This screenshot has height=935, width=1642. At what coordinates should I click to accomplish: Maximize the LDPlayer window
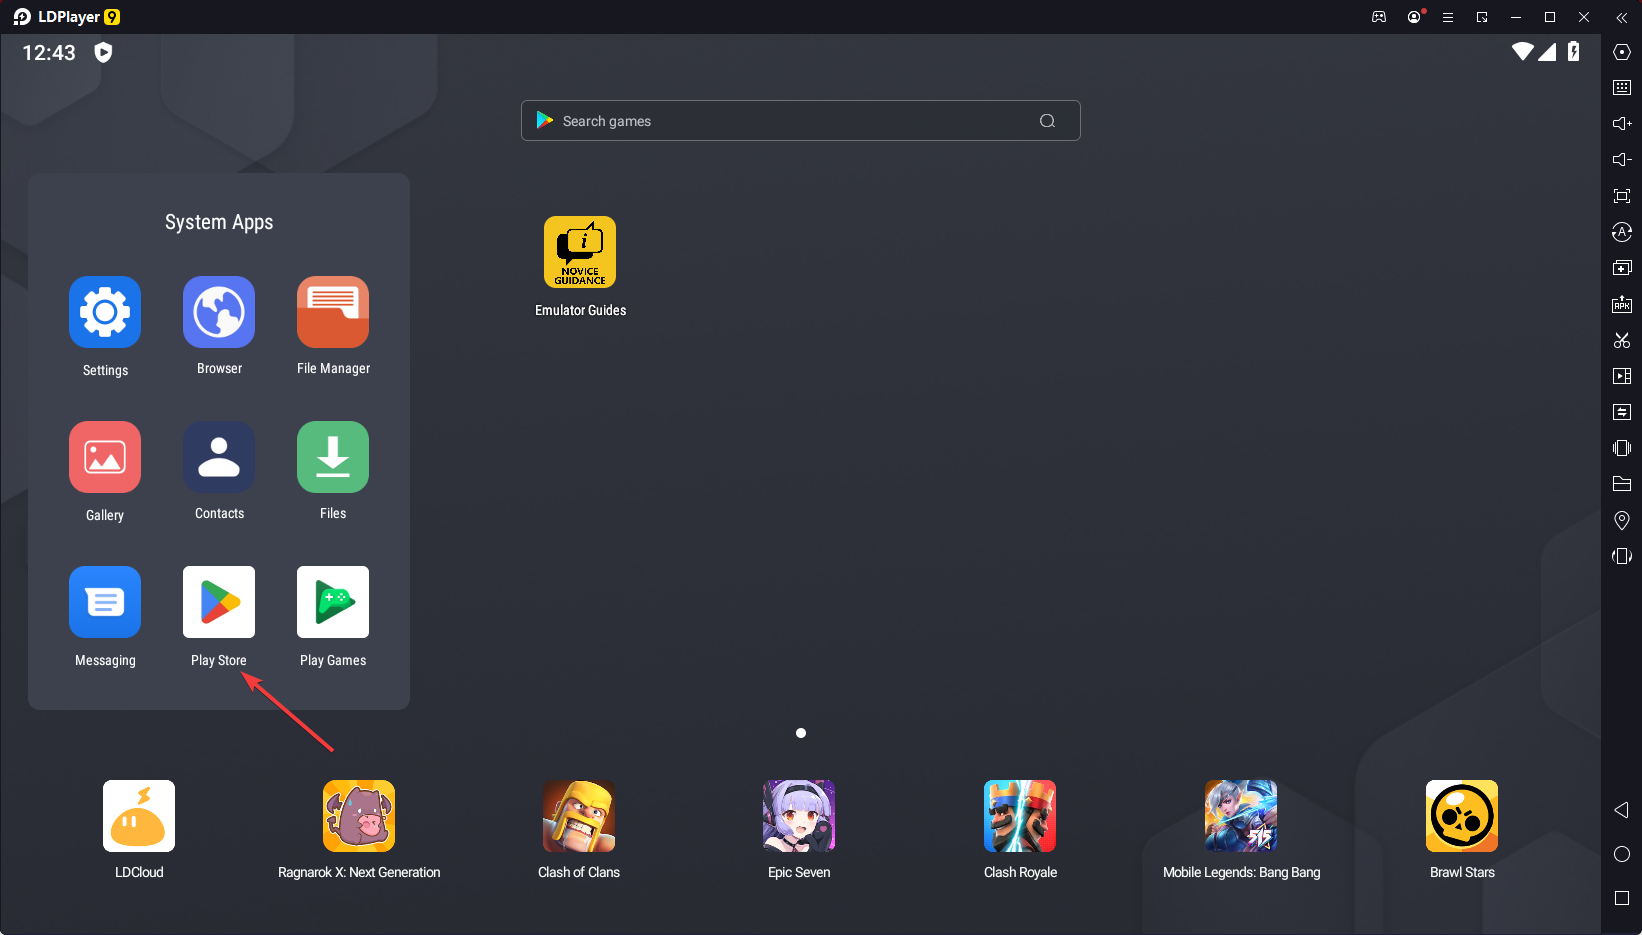(1550, 17)
